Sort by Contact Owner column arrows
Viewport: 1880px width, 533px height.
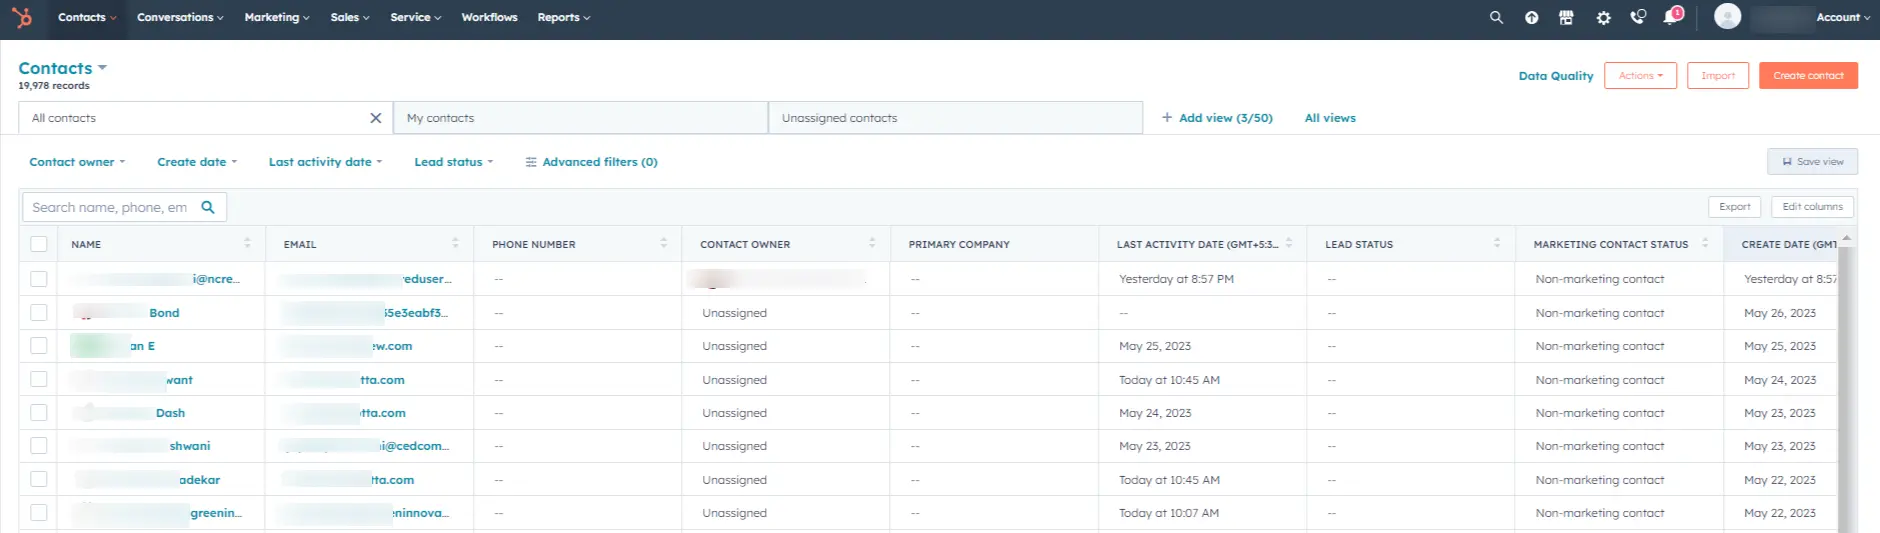pos(872,243)
